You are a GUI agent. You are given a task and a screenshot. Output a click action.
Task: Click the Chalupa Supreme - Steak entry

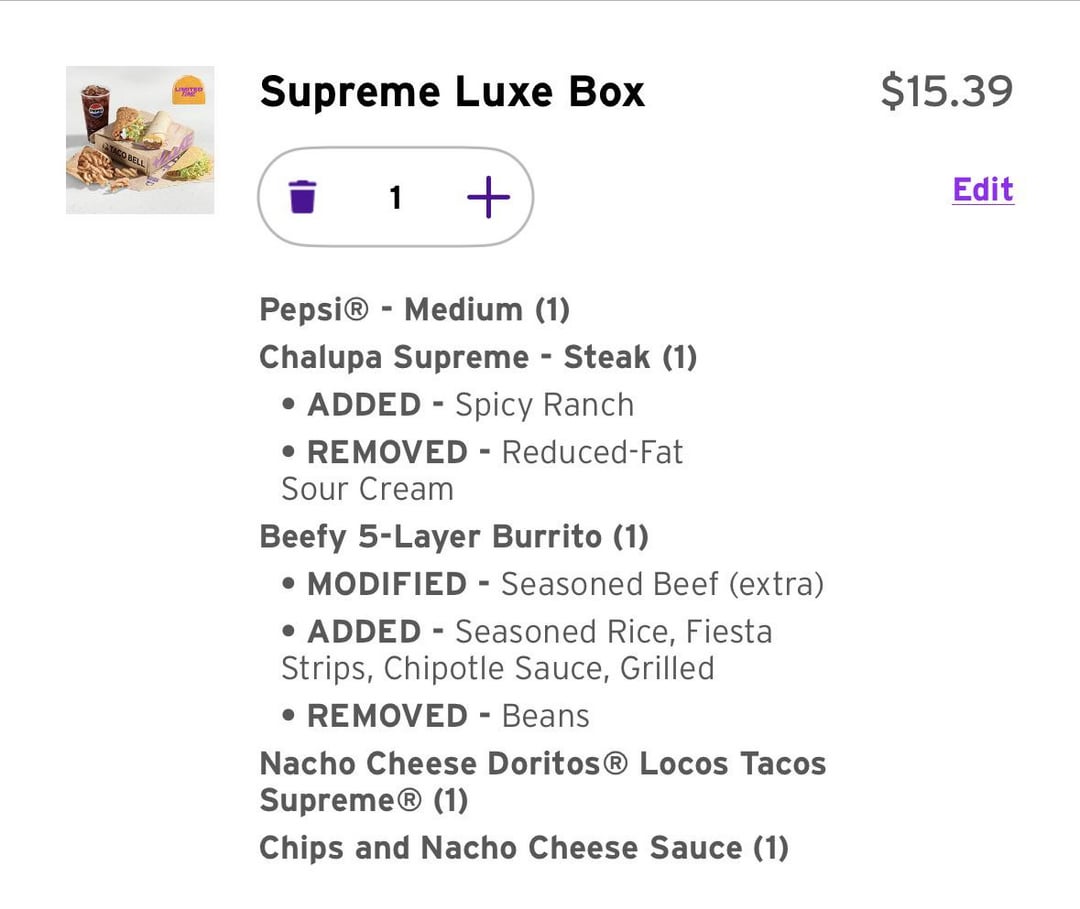pos(478,357)
